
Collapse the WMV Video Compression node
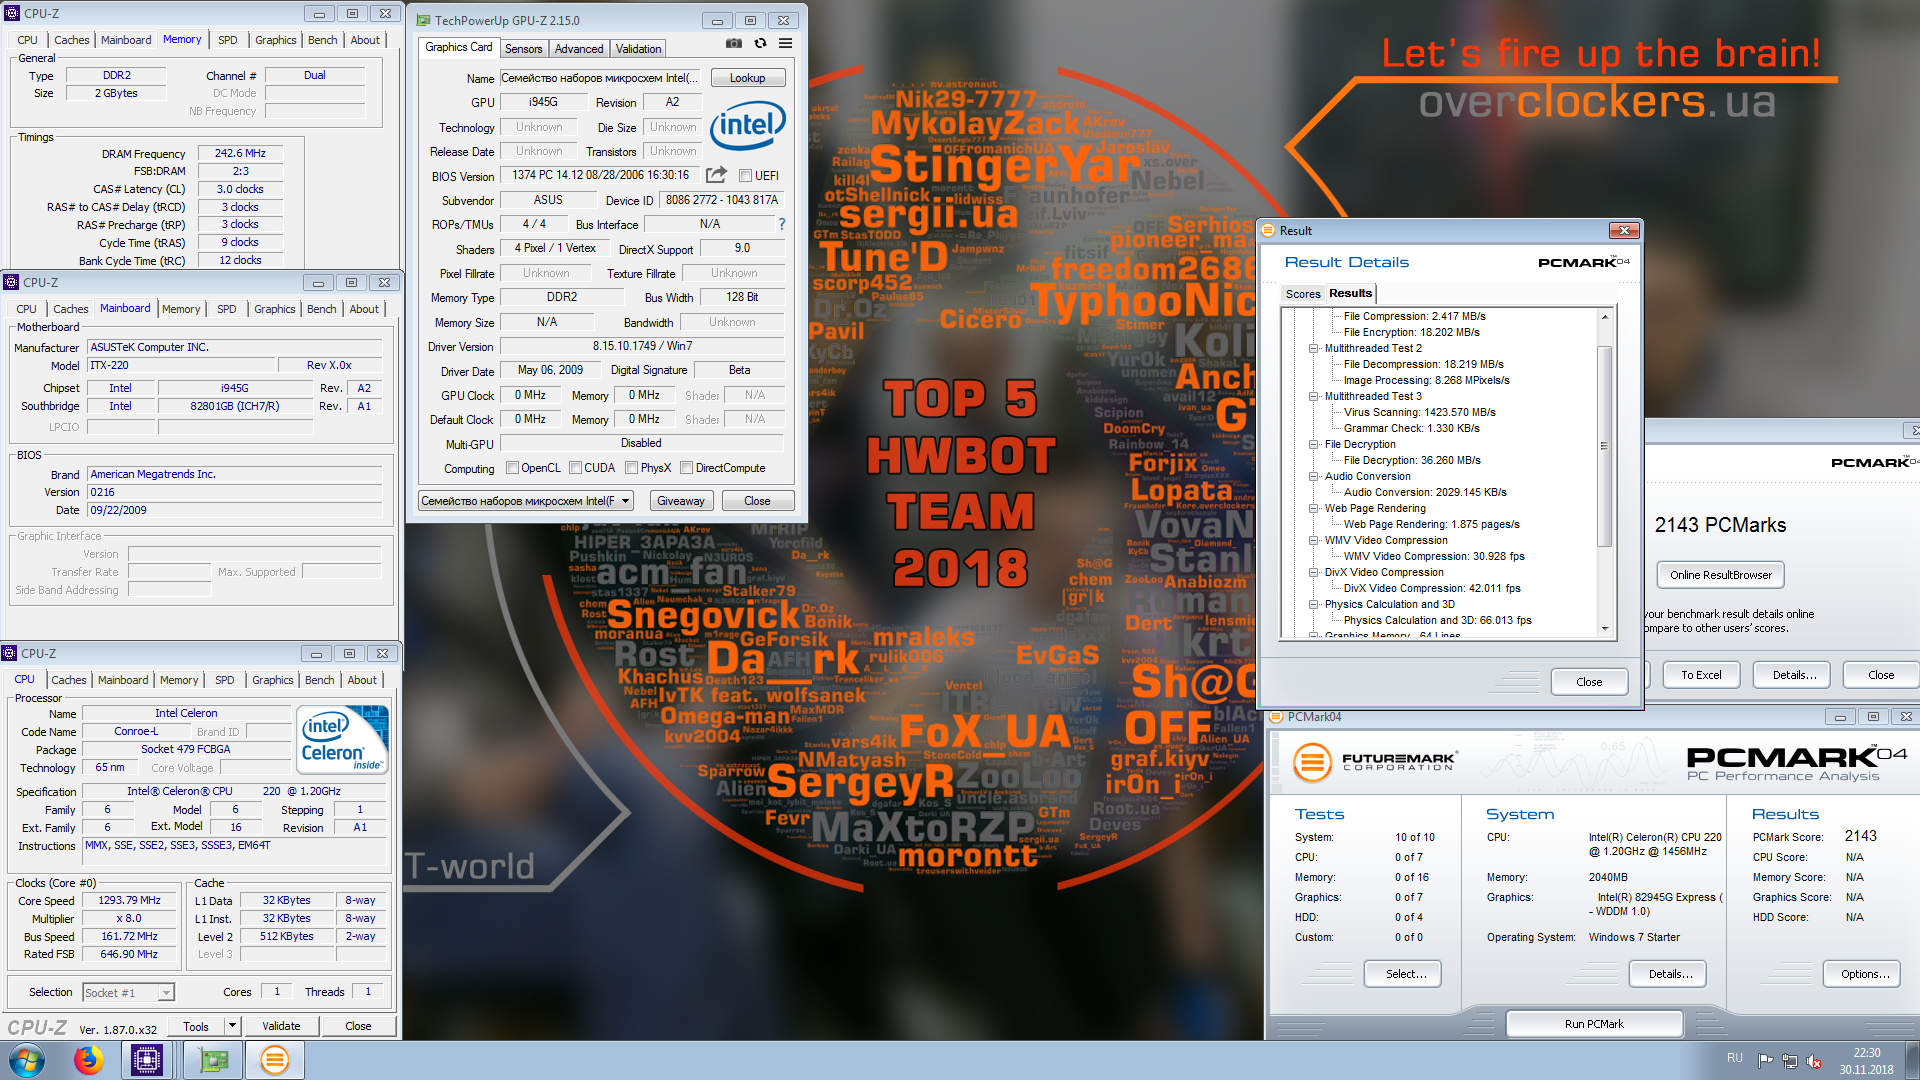point(1313,540)
